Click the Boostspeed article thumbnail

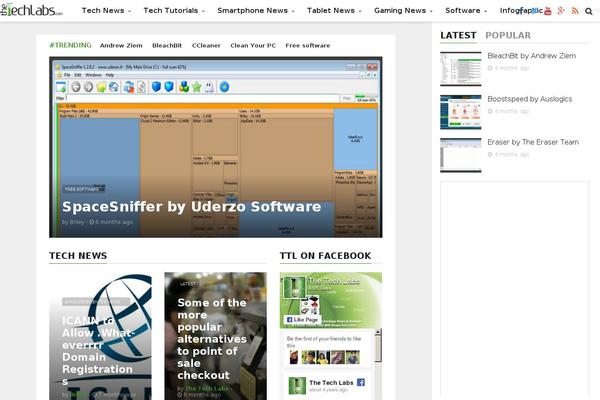tap(460, 112)
